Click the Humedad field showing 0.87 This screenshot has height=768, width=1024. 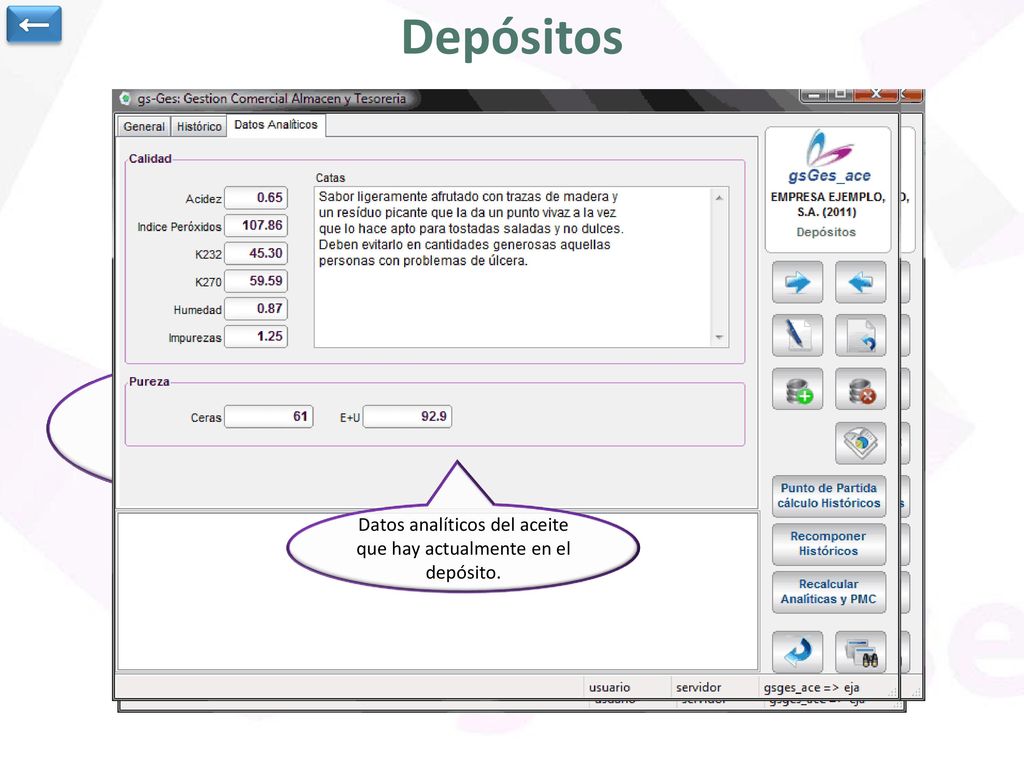coord(256,308)
